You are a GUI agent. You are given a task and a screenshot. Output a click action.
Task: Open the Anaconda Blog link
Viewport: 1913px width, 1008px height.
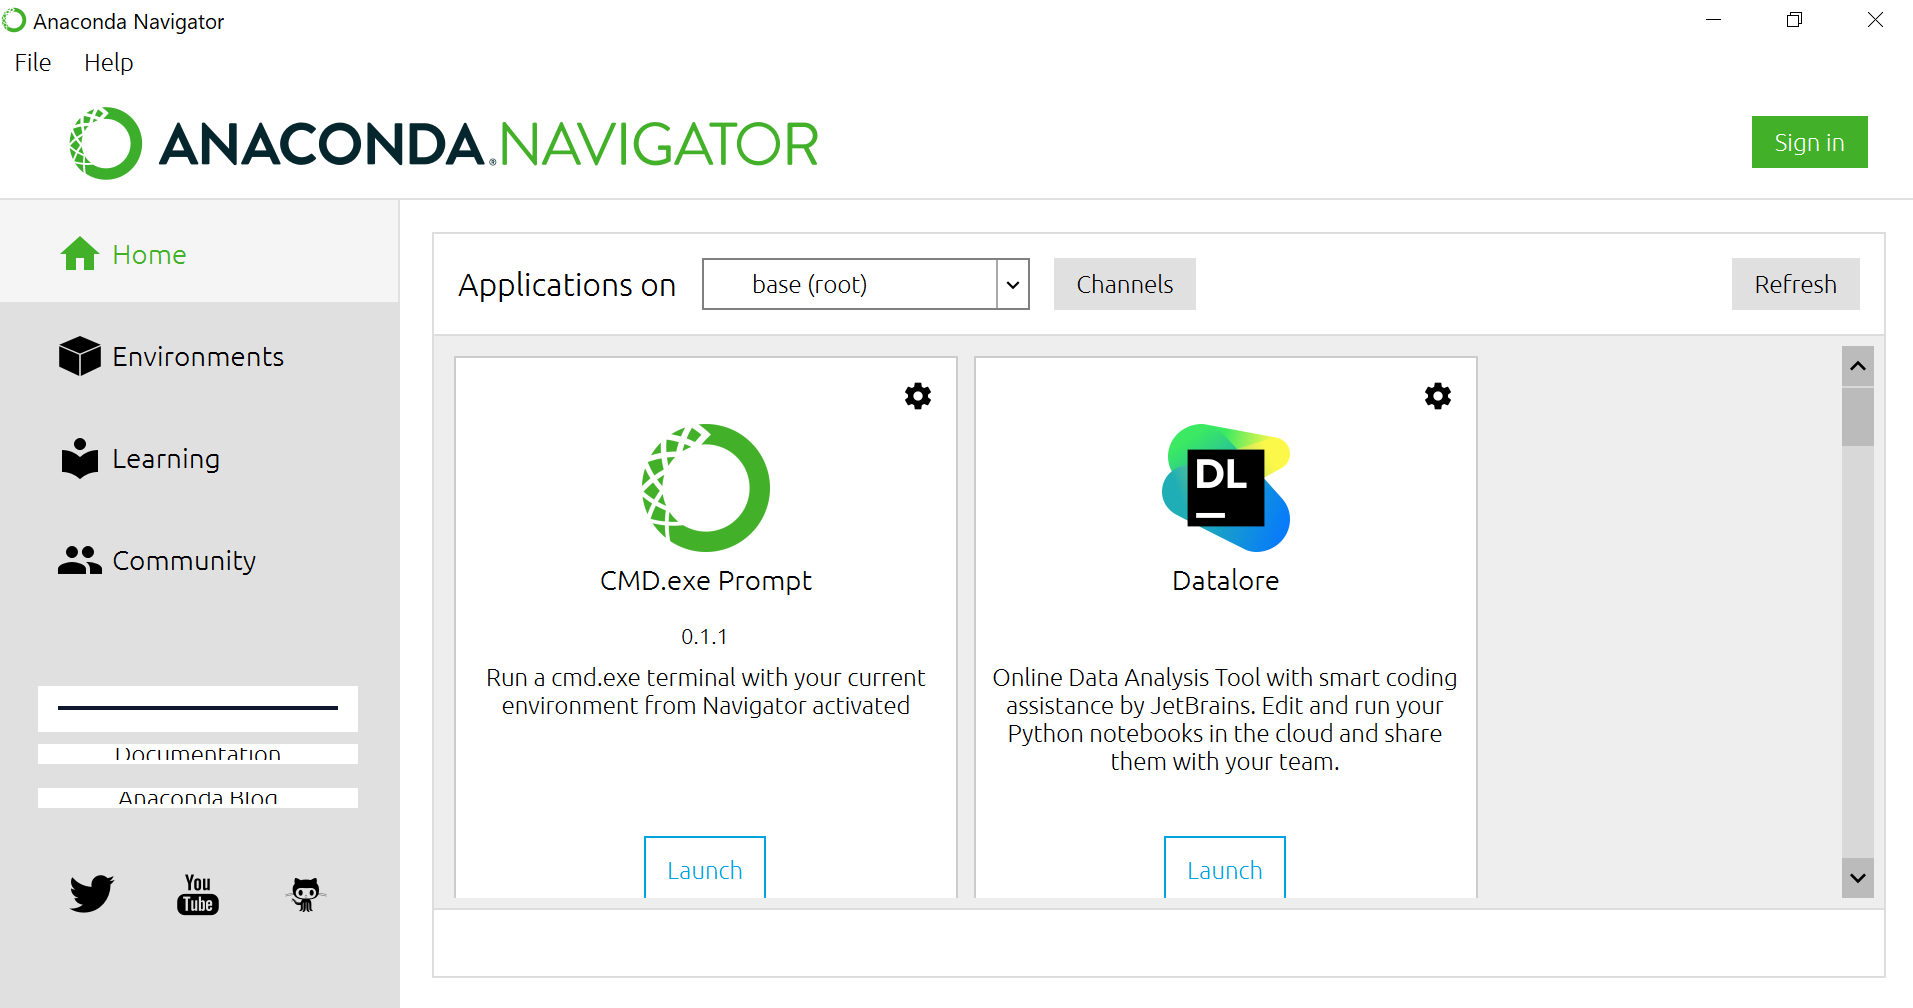[198, 798]
